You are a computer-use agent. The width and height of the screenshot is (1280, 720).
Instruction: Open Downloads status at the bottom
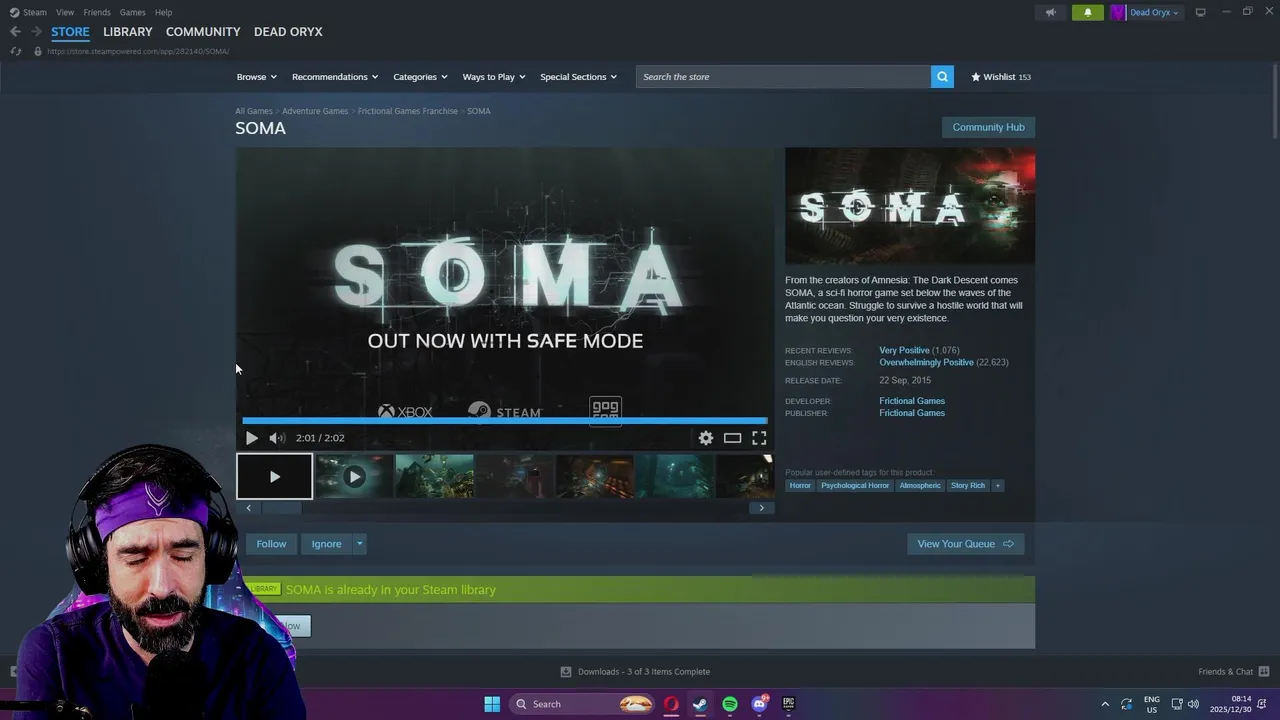tap(635, 672)
